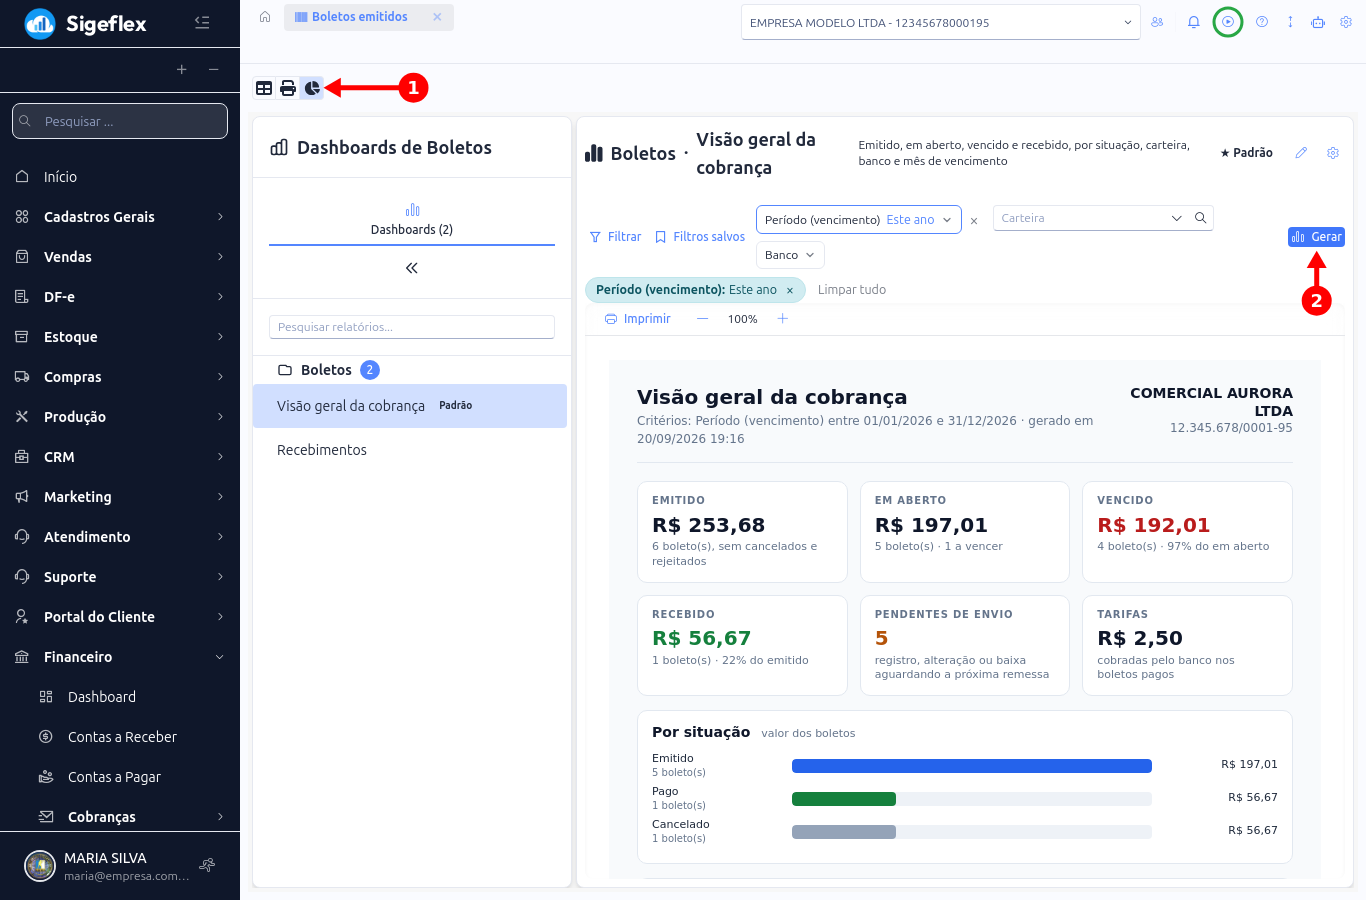Click the Pesquisar relatórios field

pos(412,327)
